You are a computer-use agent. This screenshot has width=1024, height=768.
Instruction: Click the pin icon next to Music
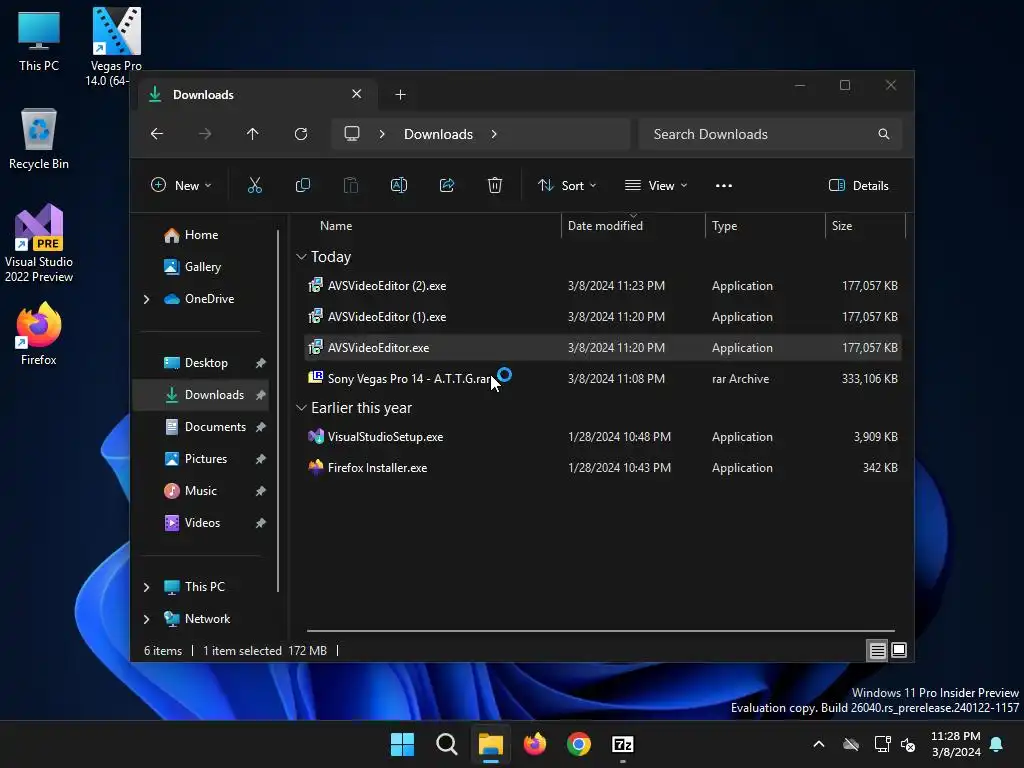[x=261, y=491]
